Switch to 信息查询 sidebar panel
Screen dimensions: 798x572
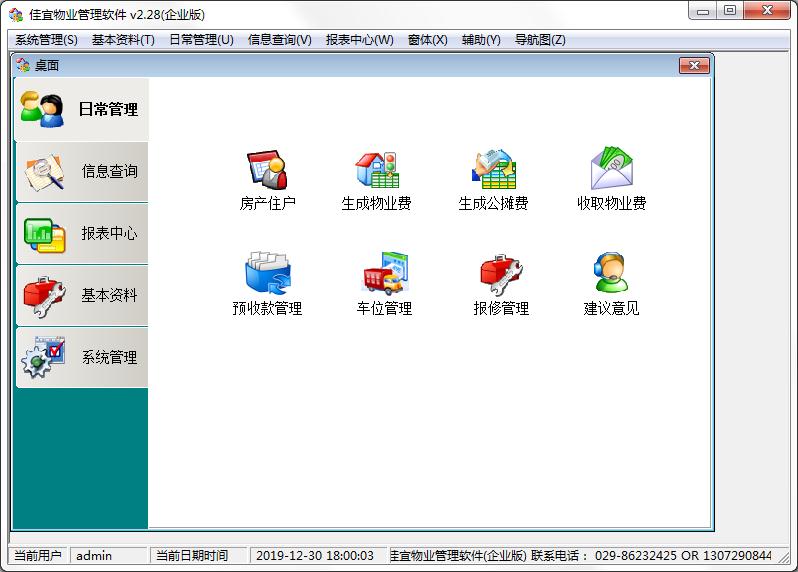81,172
